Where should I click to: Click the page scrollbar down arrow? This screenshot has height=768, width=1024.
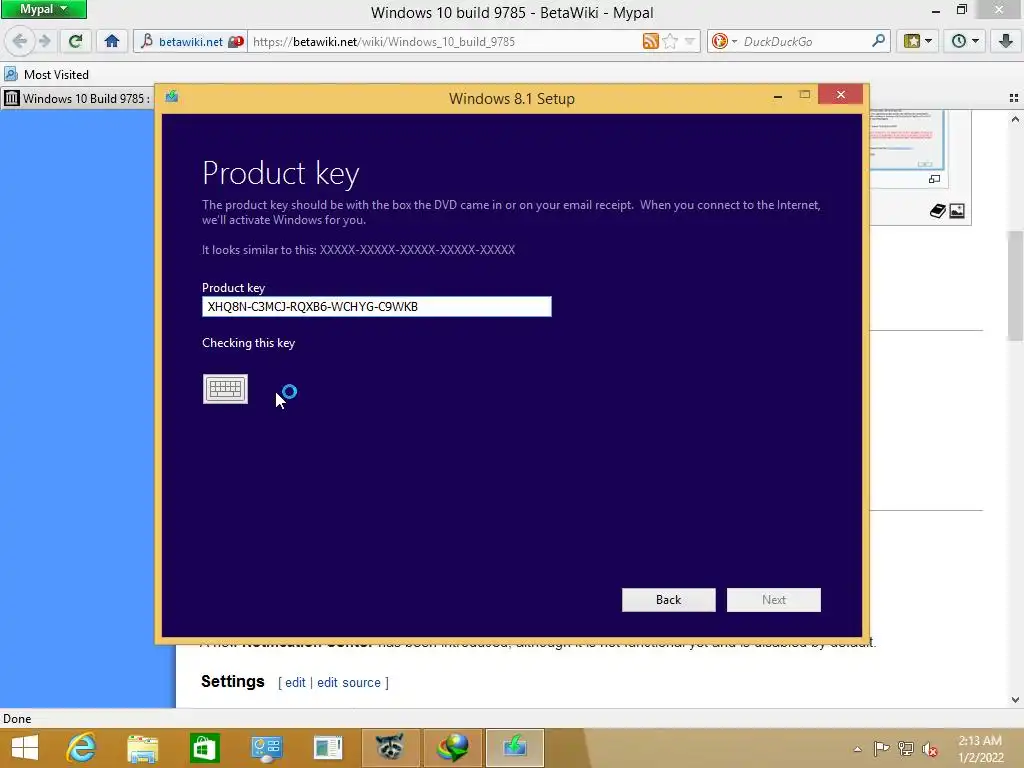click(1015, 699)
